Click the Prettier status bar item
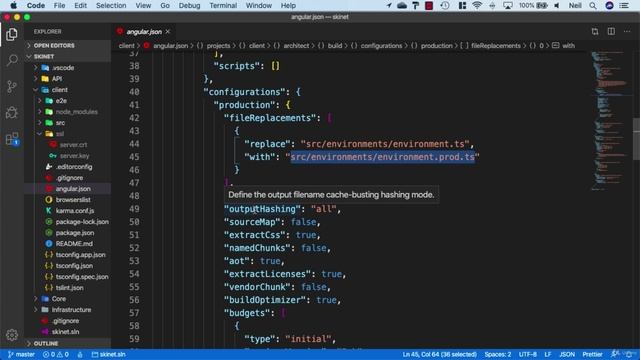The width and height of the screenshot is (640, 360). point(592,354)
